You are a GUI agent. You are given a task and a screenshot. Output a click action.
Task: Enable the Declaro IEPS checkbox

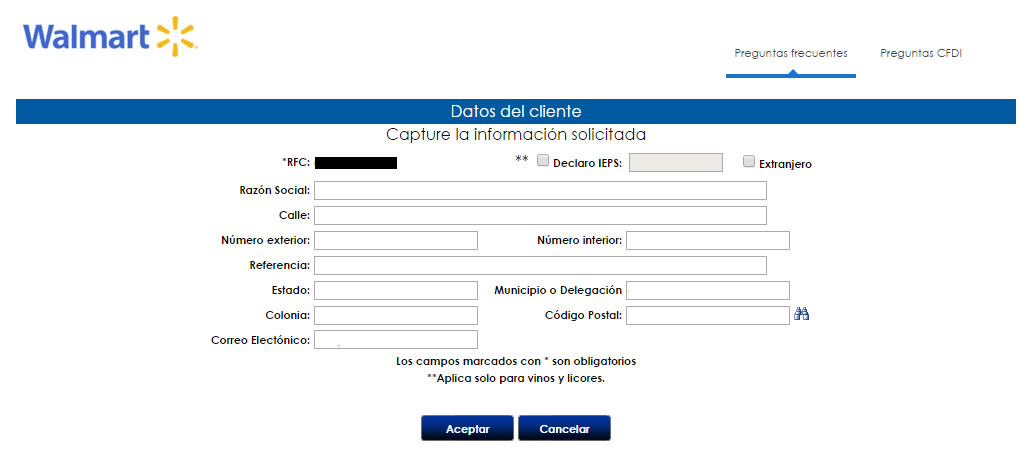pyautogui.click(x=543, y=161)
